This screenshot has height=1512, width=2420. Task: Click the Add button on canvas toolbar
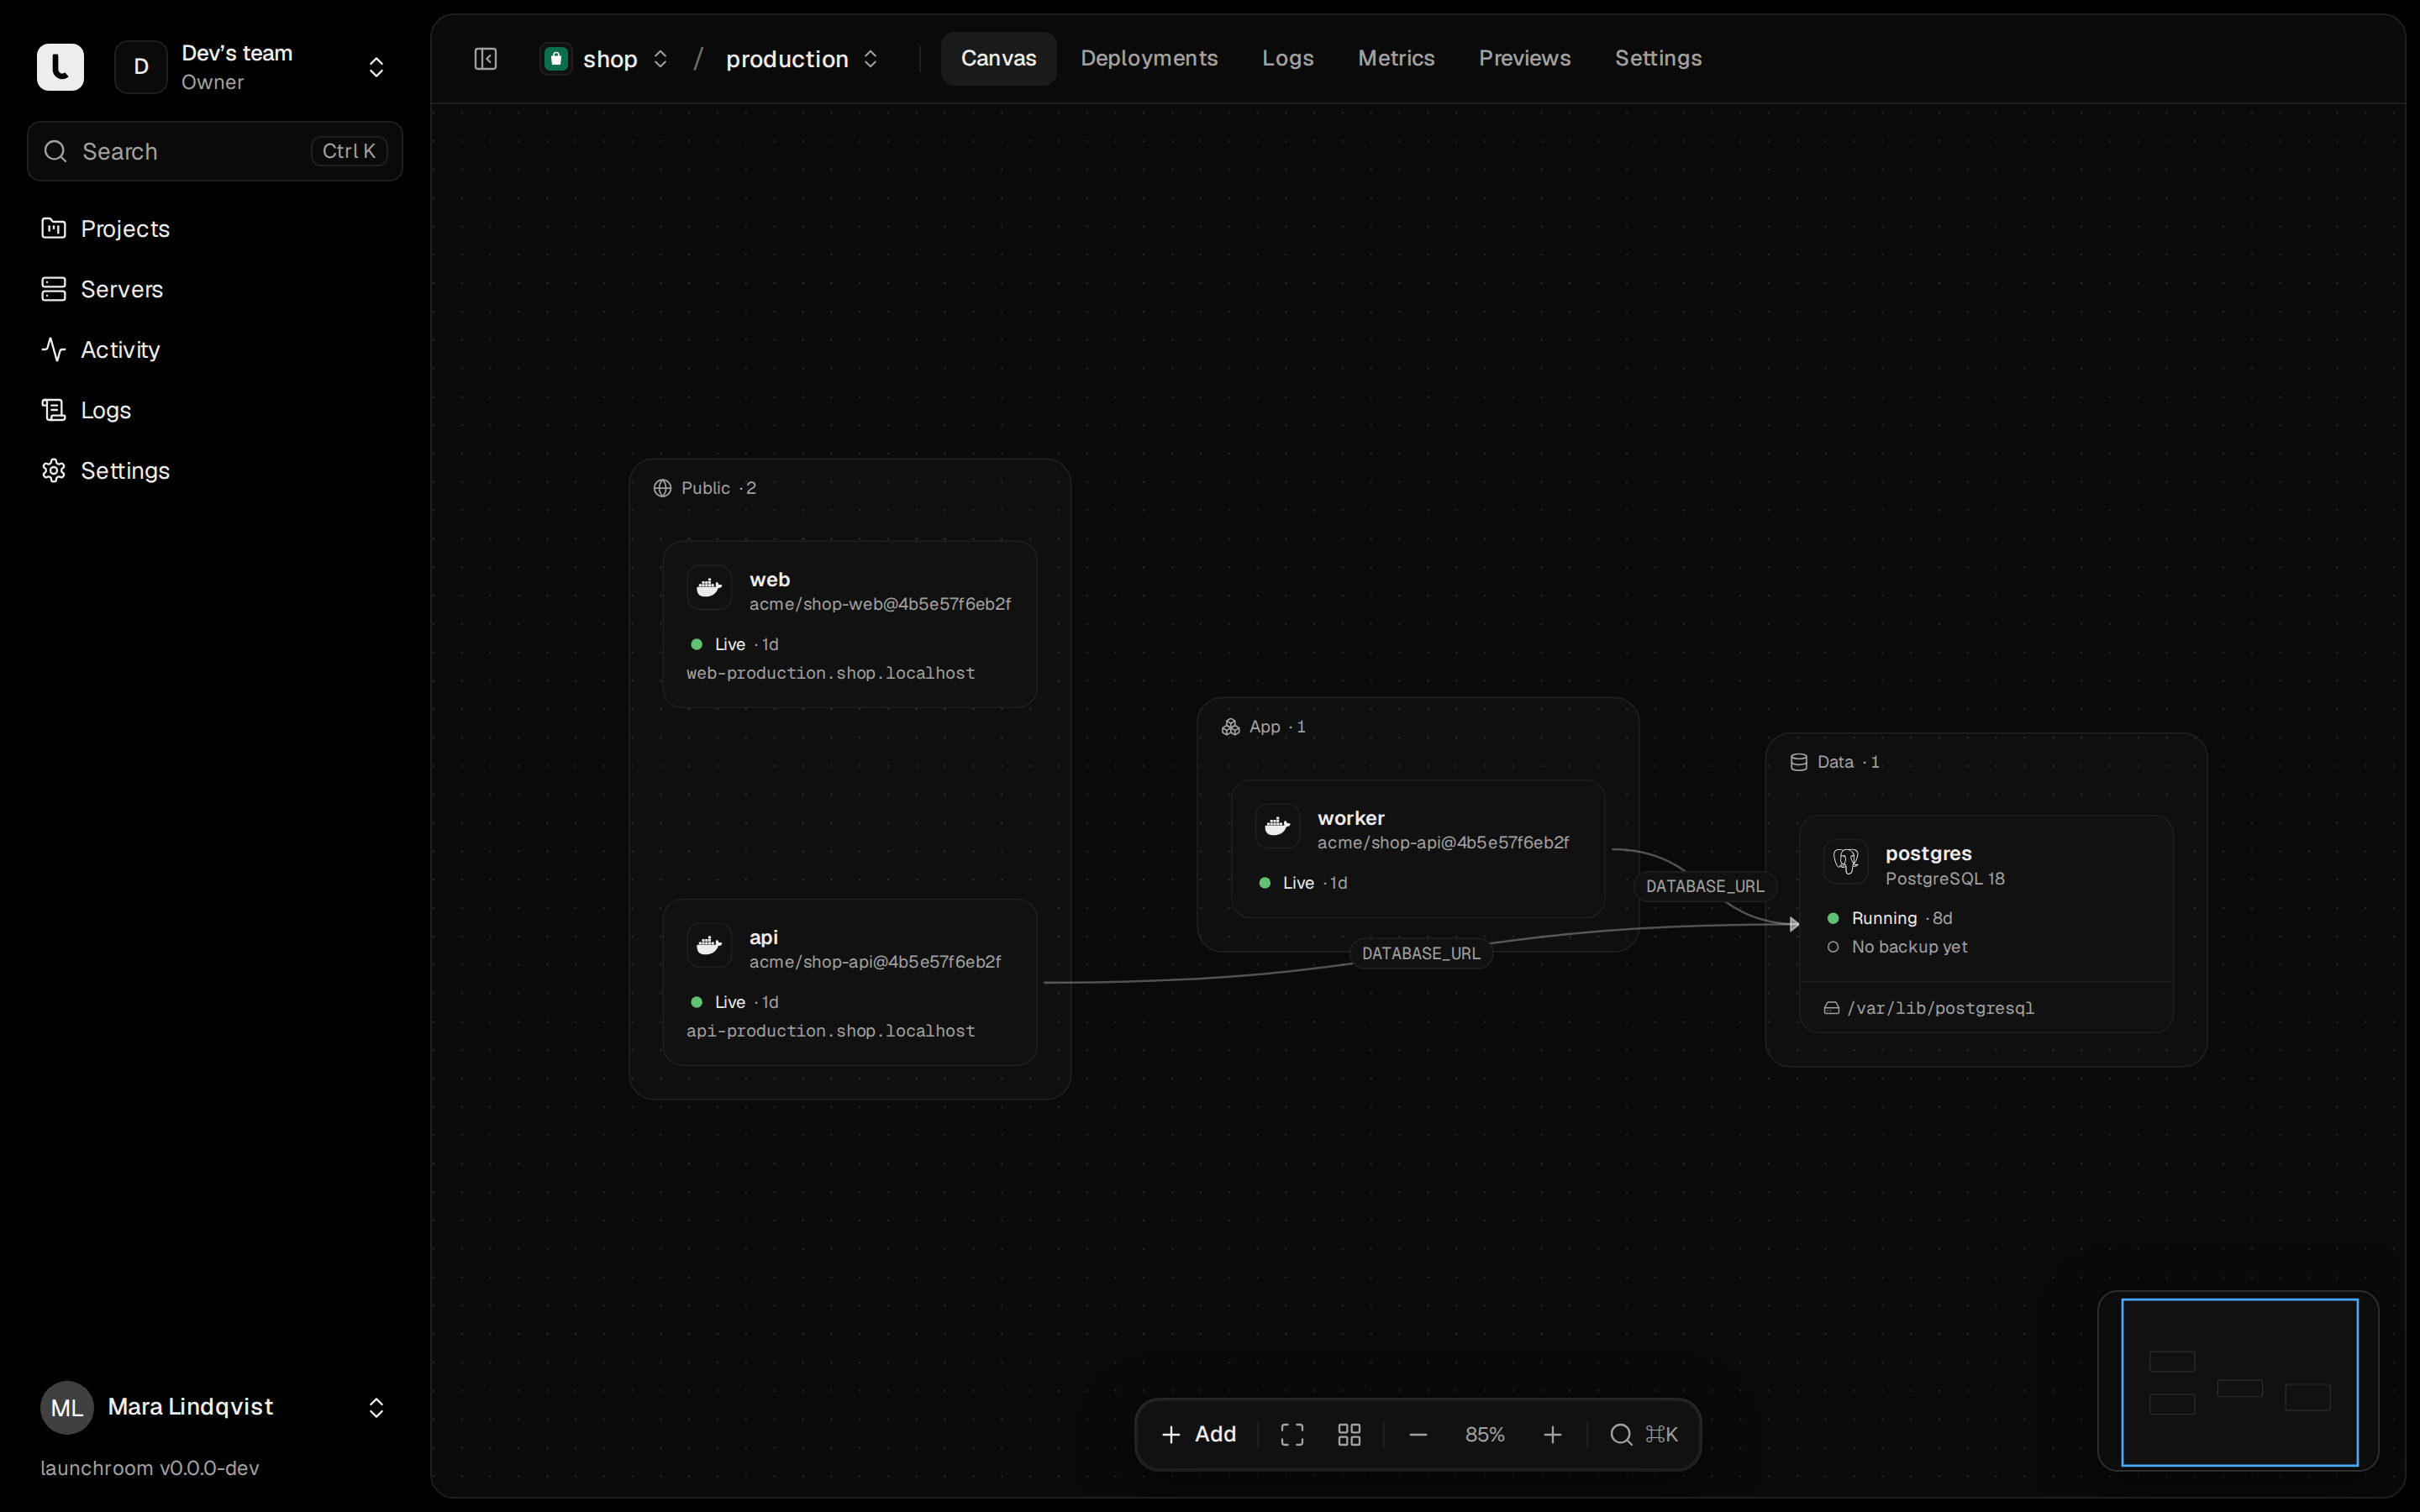pos(1198,1435)
